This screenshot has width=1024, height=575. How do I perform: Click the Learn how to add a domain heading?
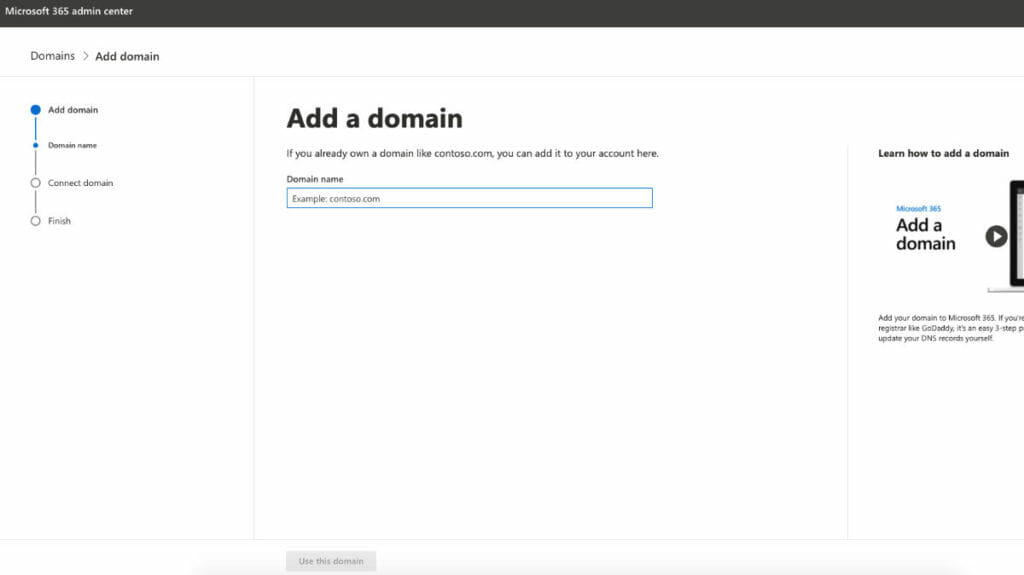(943, 154)
